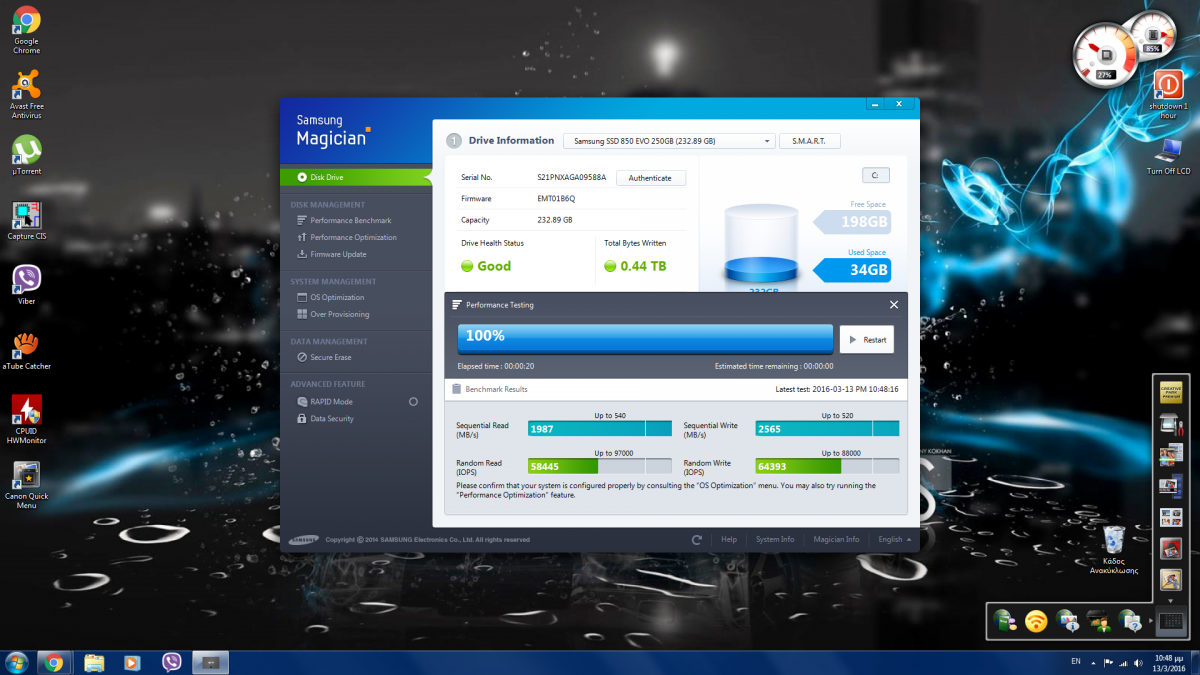Close the Performance Testing panel
This screenshot has height=675, width=1200.
pyautogui.click(x=894, y=304)
